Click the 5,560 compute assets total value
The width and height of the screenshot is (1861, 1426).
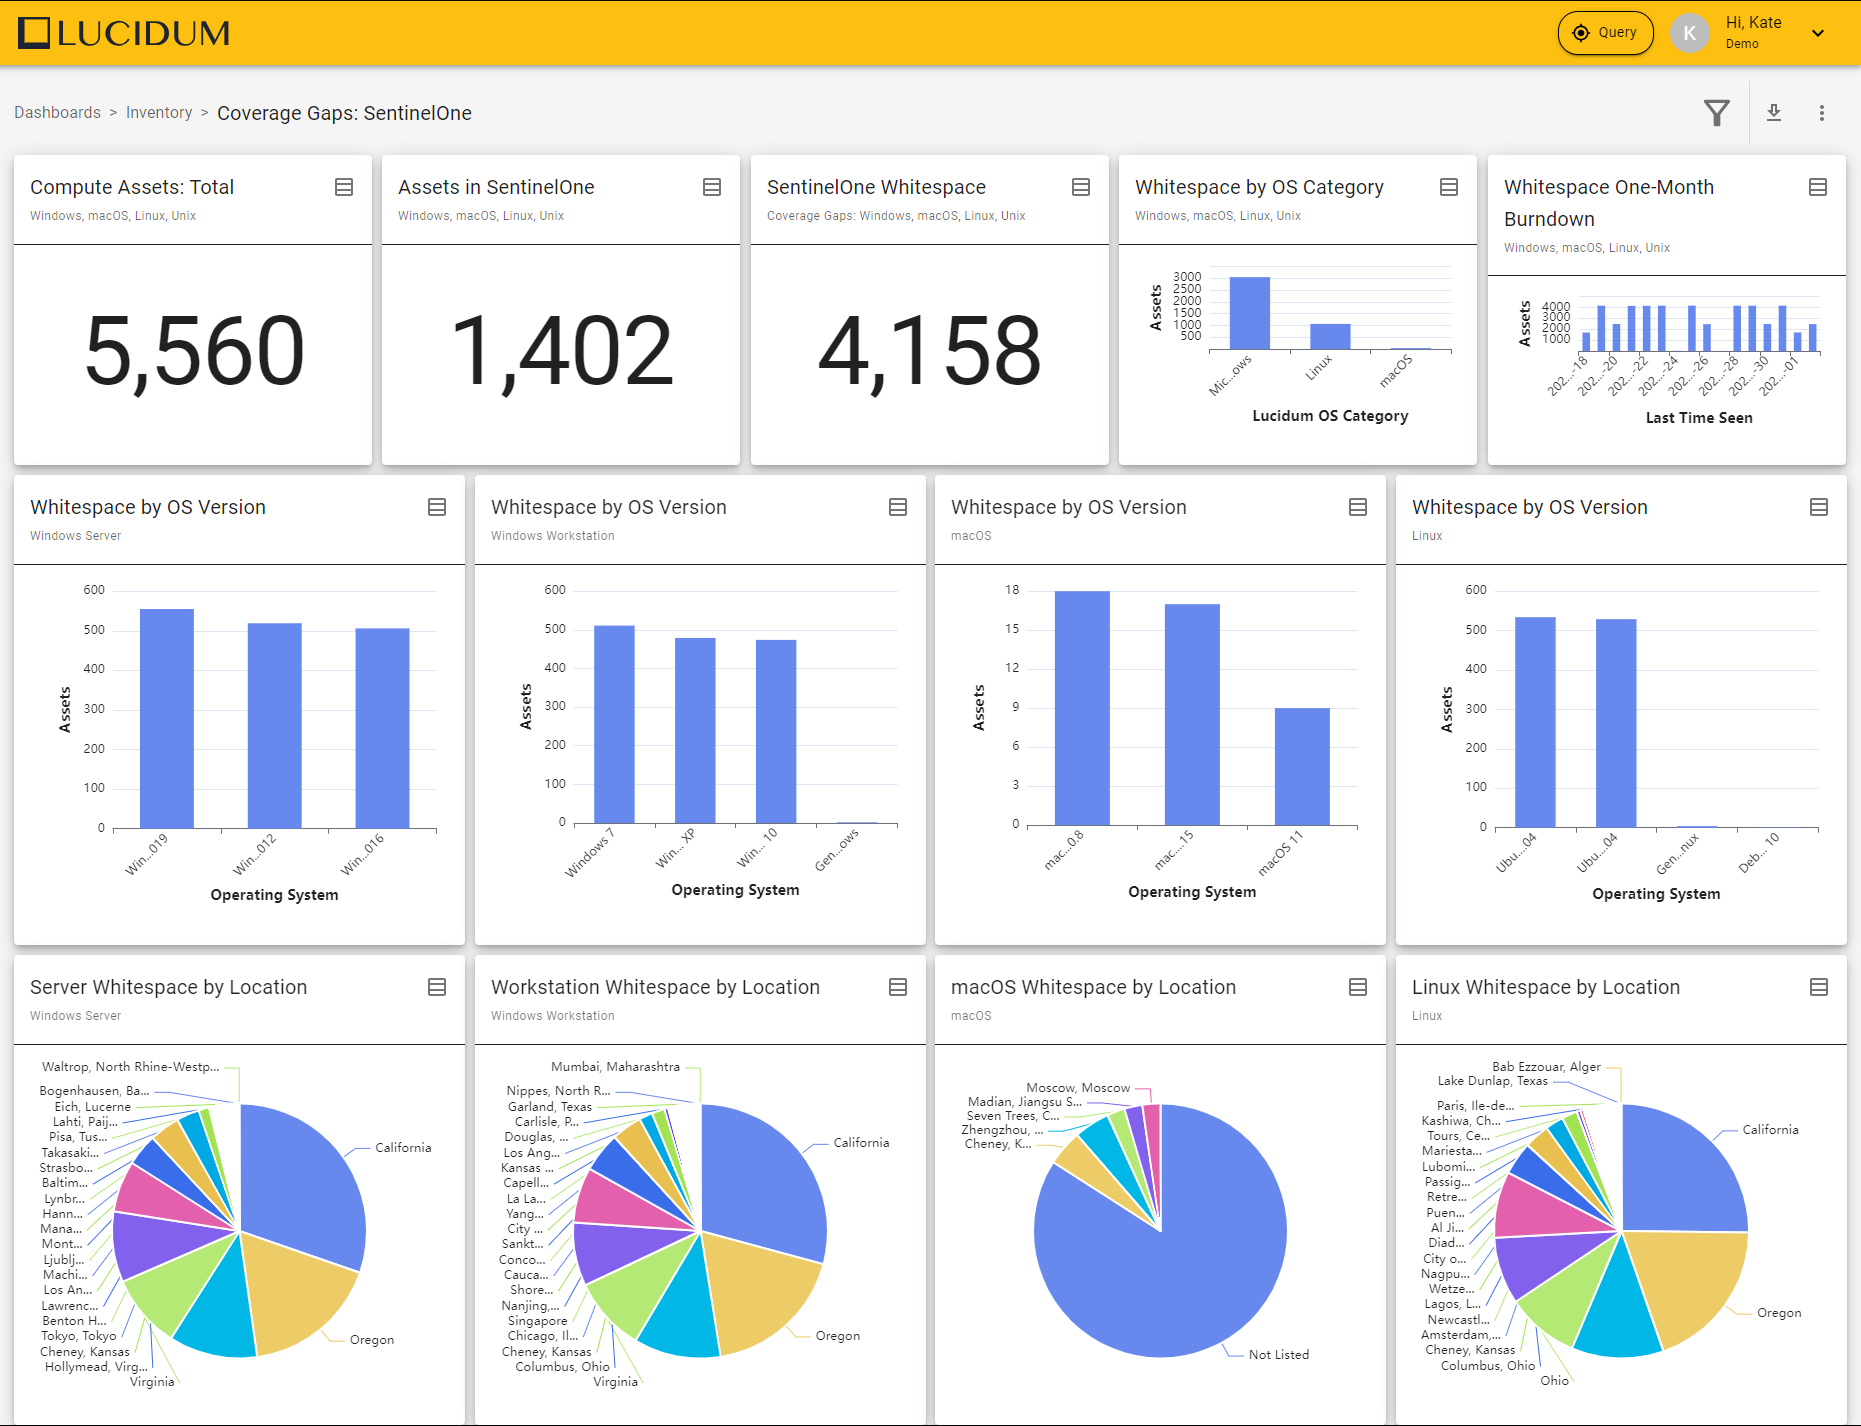click(x=194, y=351)
